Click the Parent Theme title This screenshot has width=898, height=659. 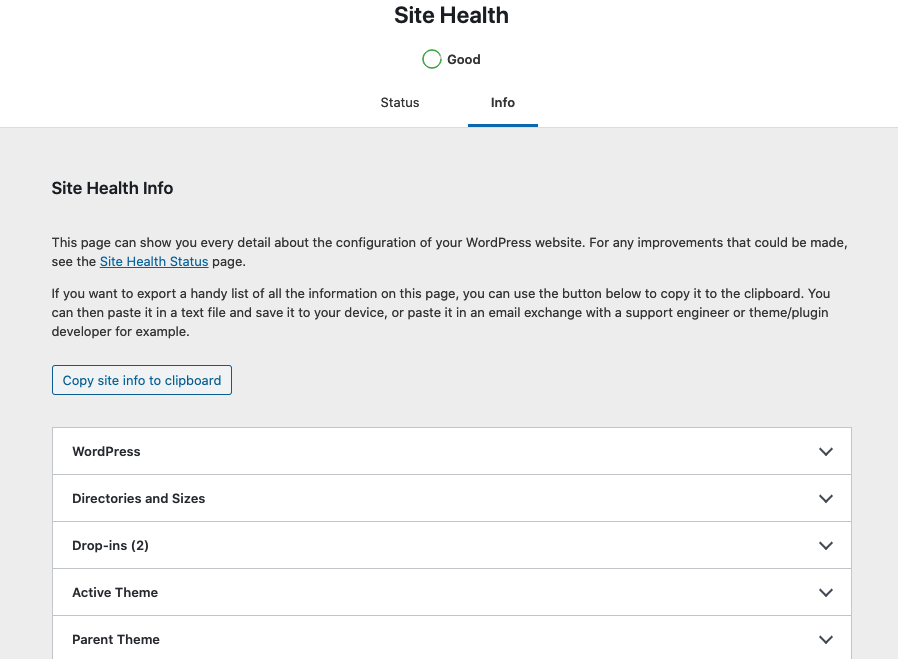(x=116, y=640)
